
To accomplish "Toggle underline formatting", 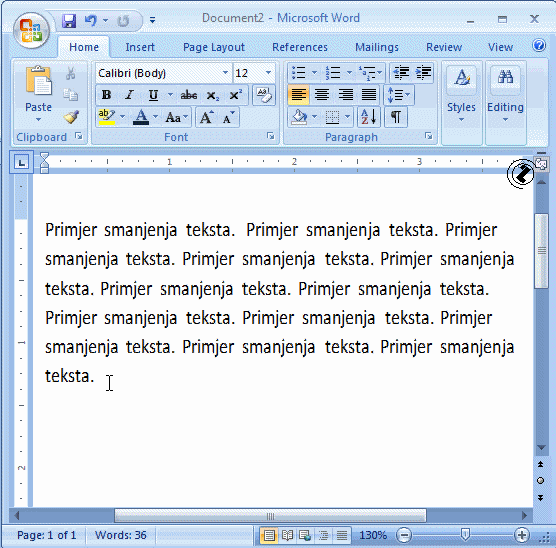I will click(153, 95).
